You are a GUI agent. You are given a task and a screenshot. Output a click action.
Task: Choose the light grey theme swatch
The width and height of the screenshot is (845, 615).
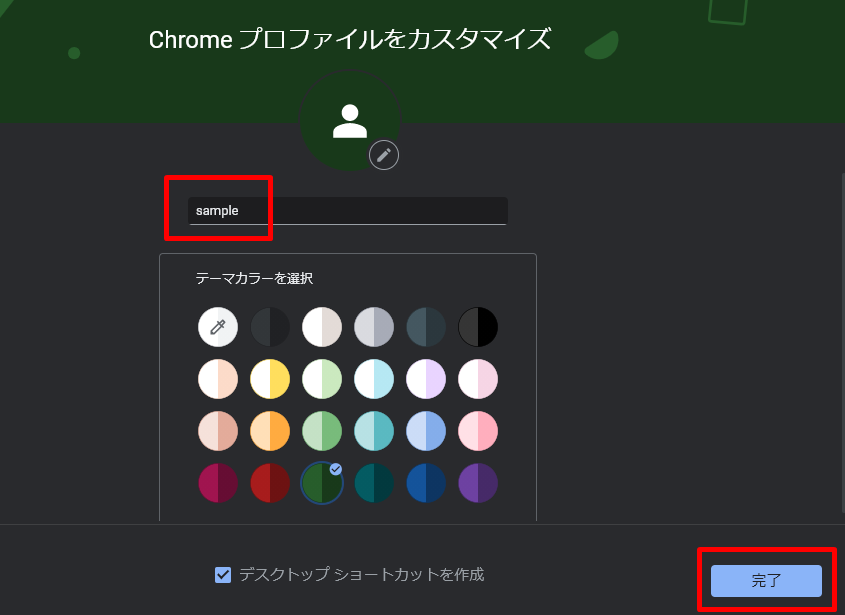(x=374, y=327)
